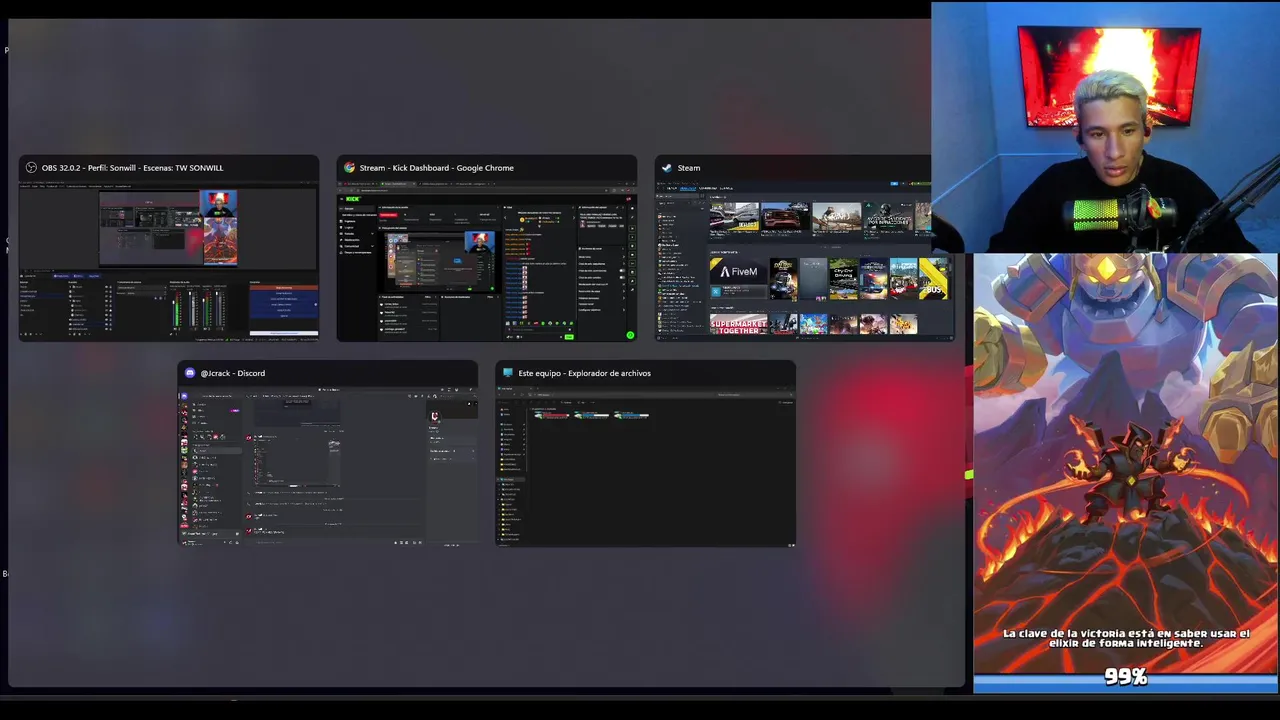Click the Google Chrome icon on the Kick Dashboard card
The height and width of the screenshot is (720, 1280).
pyautogui.click(x=349, y=168)
